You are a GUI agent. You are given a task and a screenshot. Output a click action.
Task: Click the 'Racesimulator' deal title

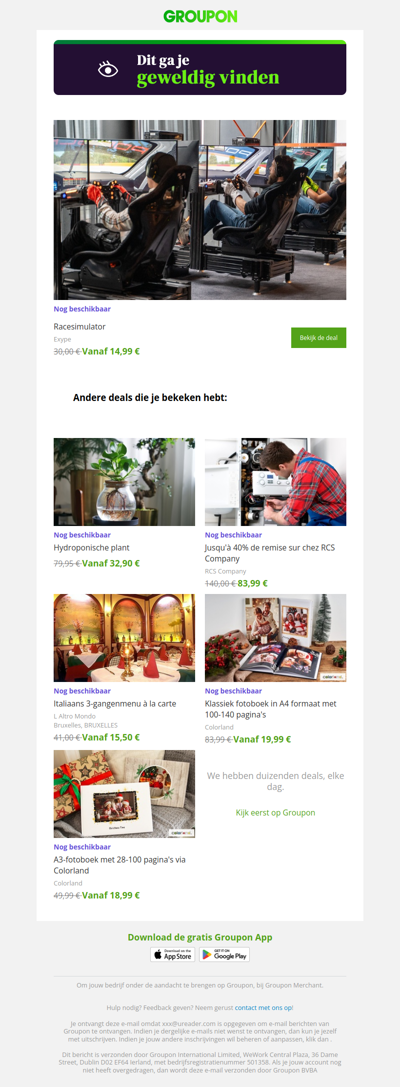80,327
